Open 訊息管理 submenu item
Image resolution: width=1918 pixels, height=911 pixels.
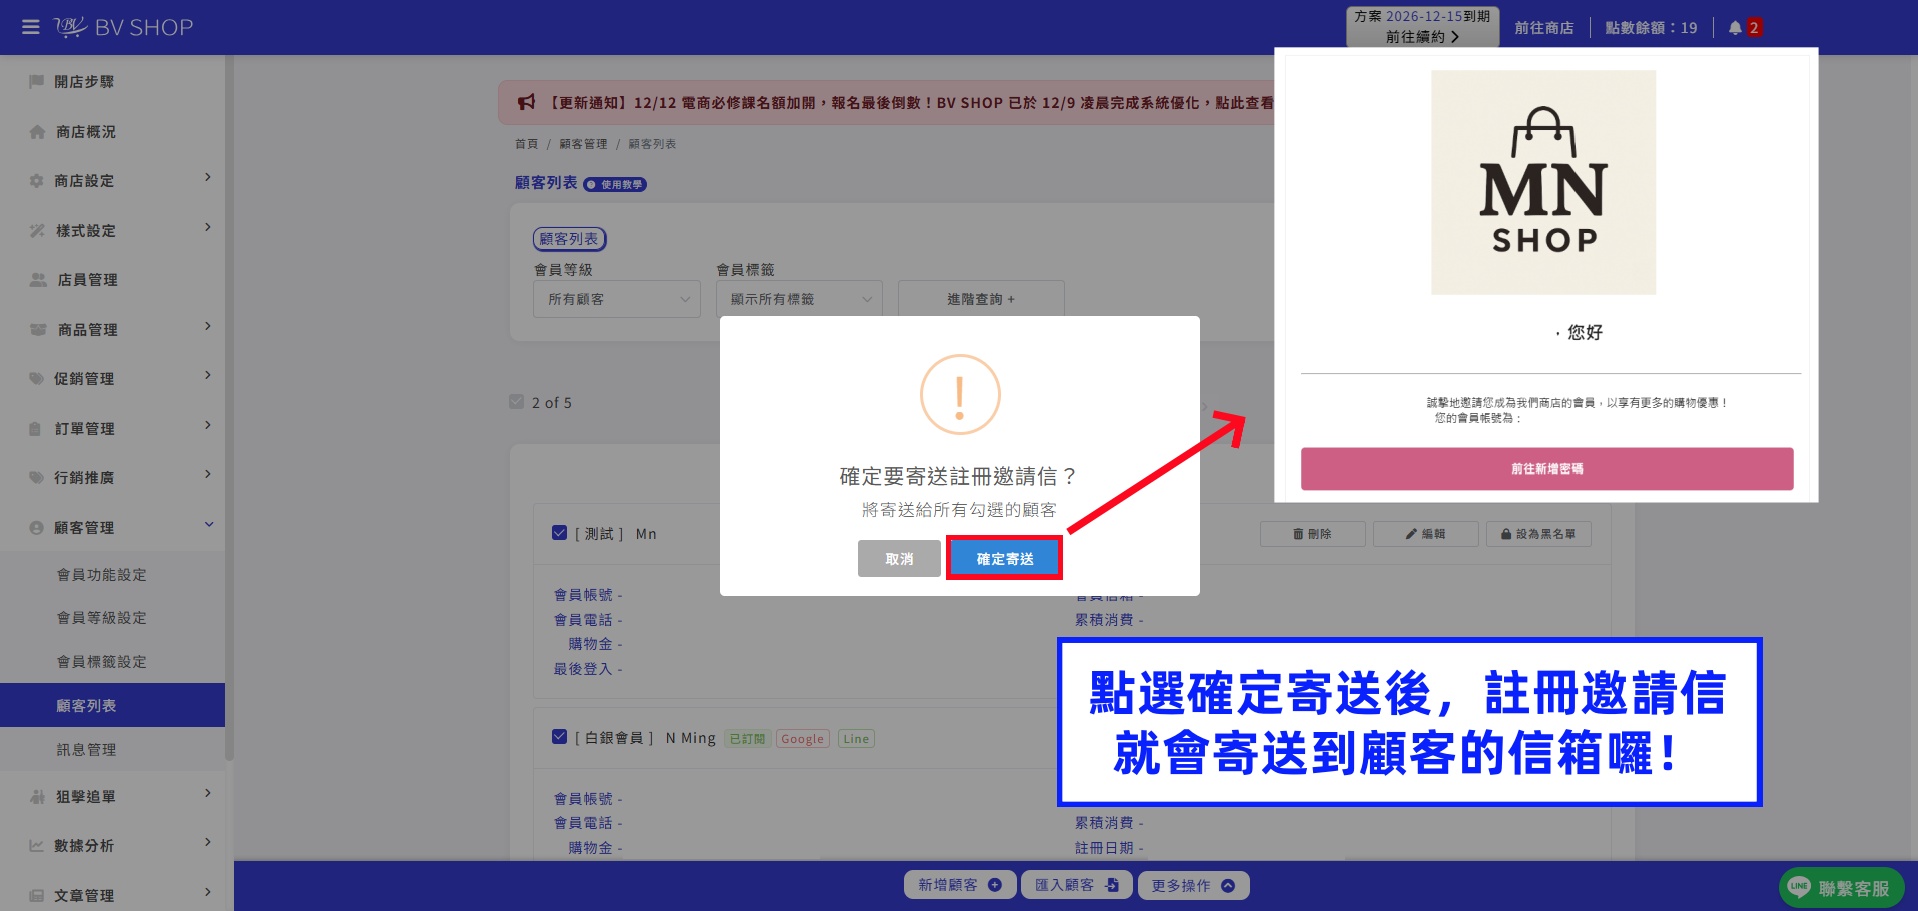87,750
